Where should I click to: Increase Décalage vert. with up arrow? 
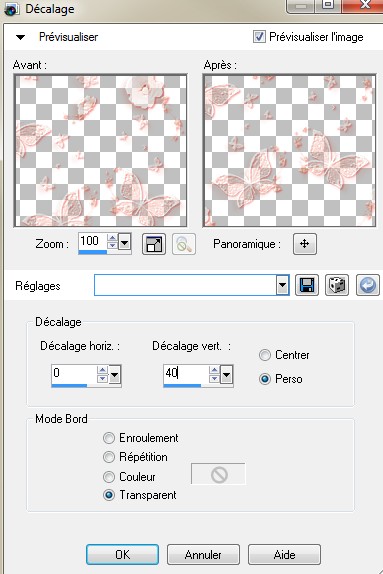(x=214, y=370)
